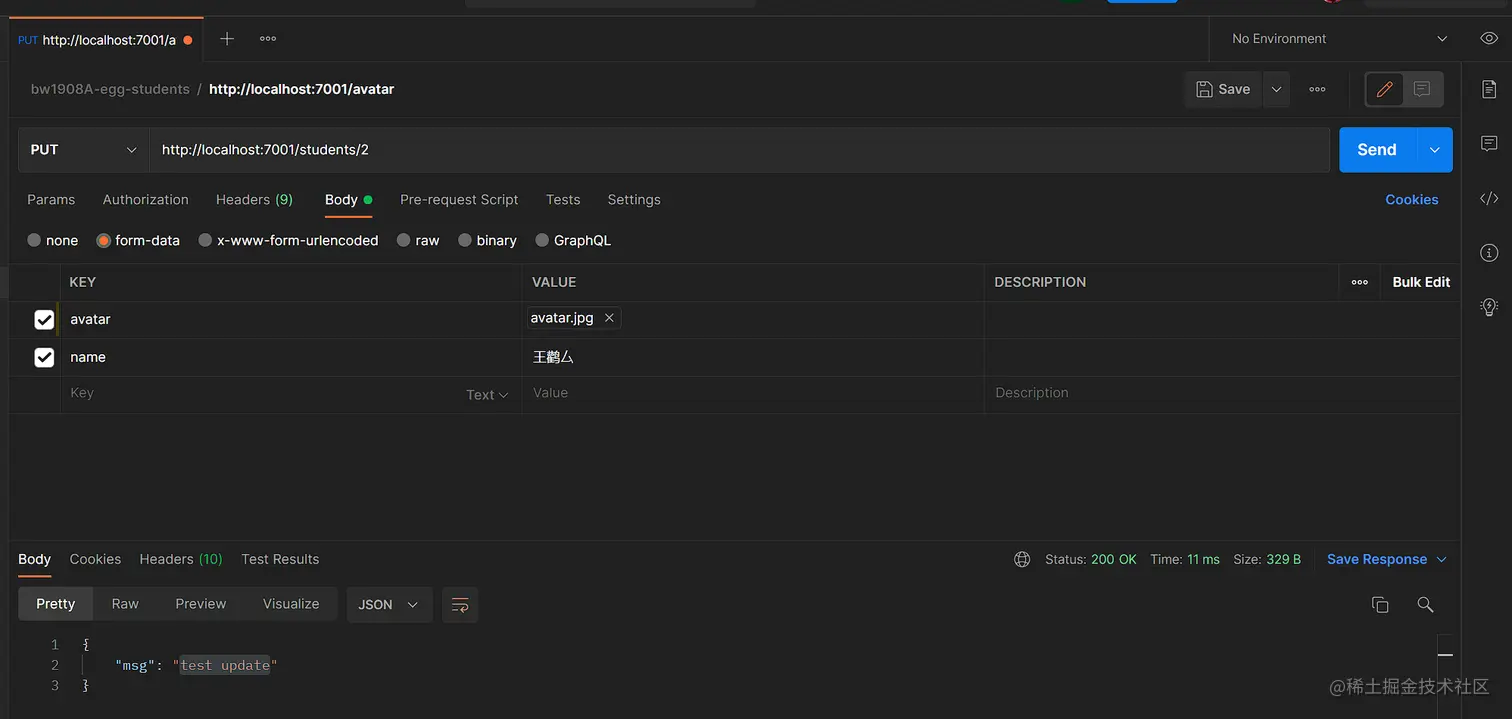Viewport: 1512px width, 719px height.
Task: Select the Visualize response view
Action: (x=291, y=604)
